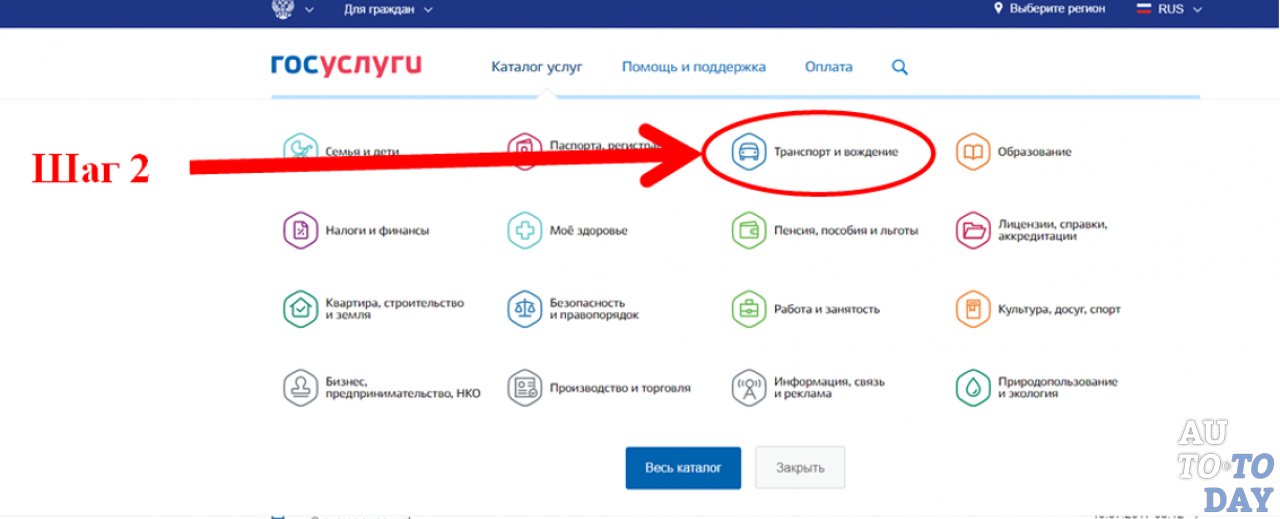Open Квартира, строительство и земля link
1280x519 pixels.
pos(395,309)
